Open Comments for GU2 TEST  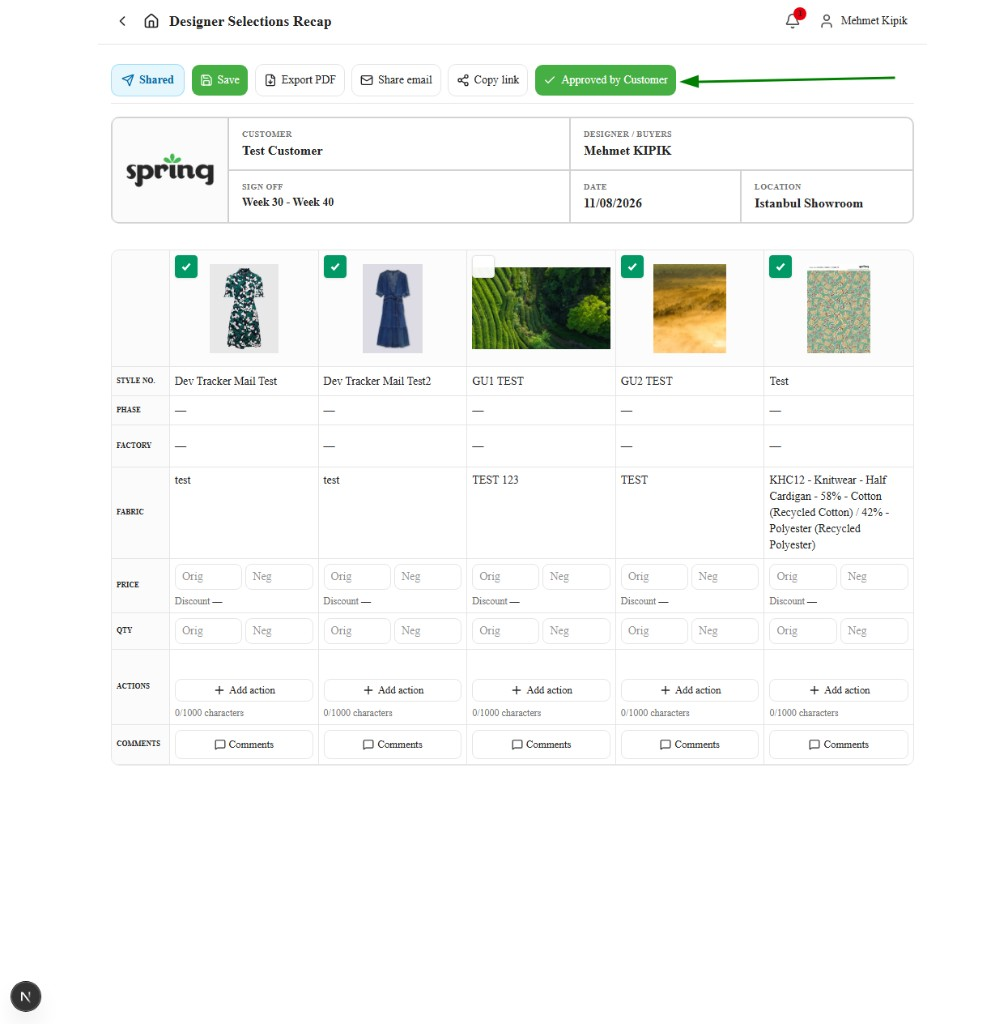689,744
